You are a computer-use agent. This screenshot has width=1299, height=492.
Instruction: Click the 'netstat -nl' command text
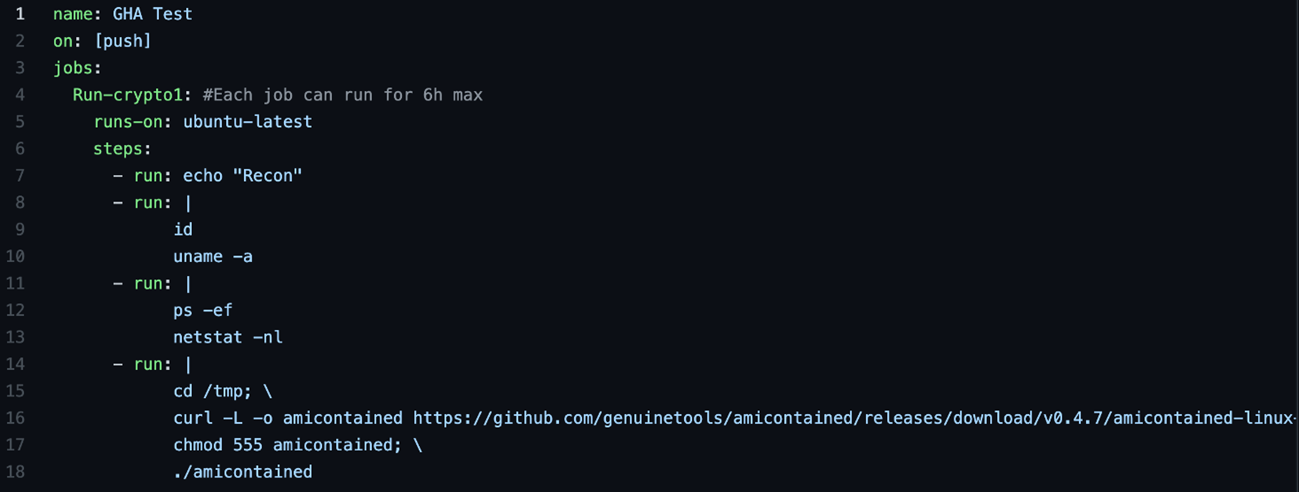(227, 337)
